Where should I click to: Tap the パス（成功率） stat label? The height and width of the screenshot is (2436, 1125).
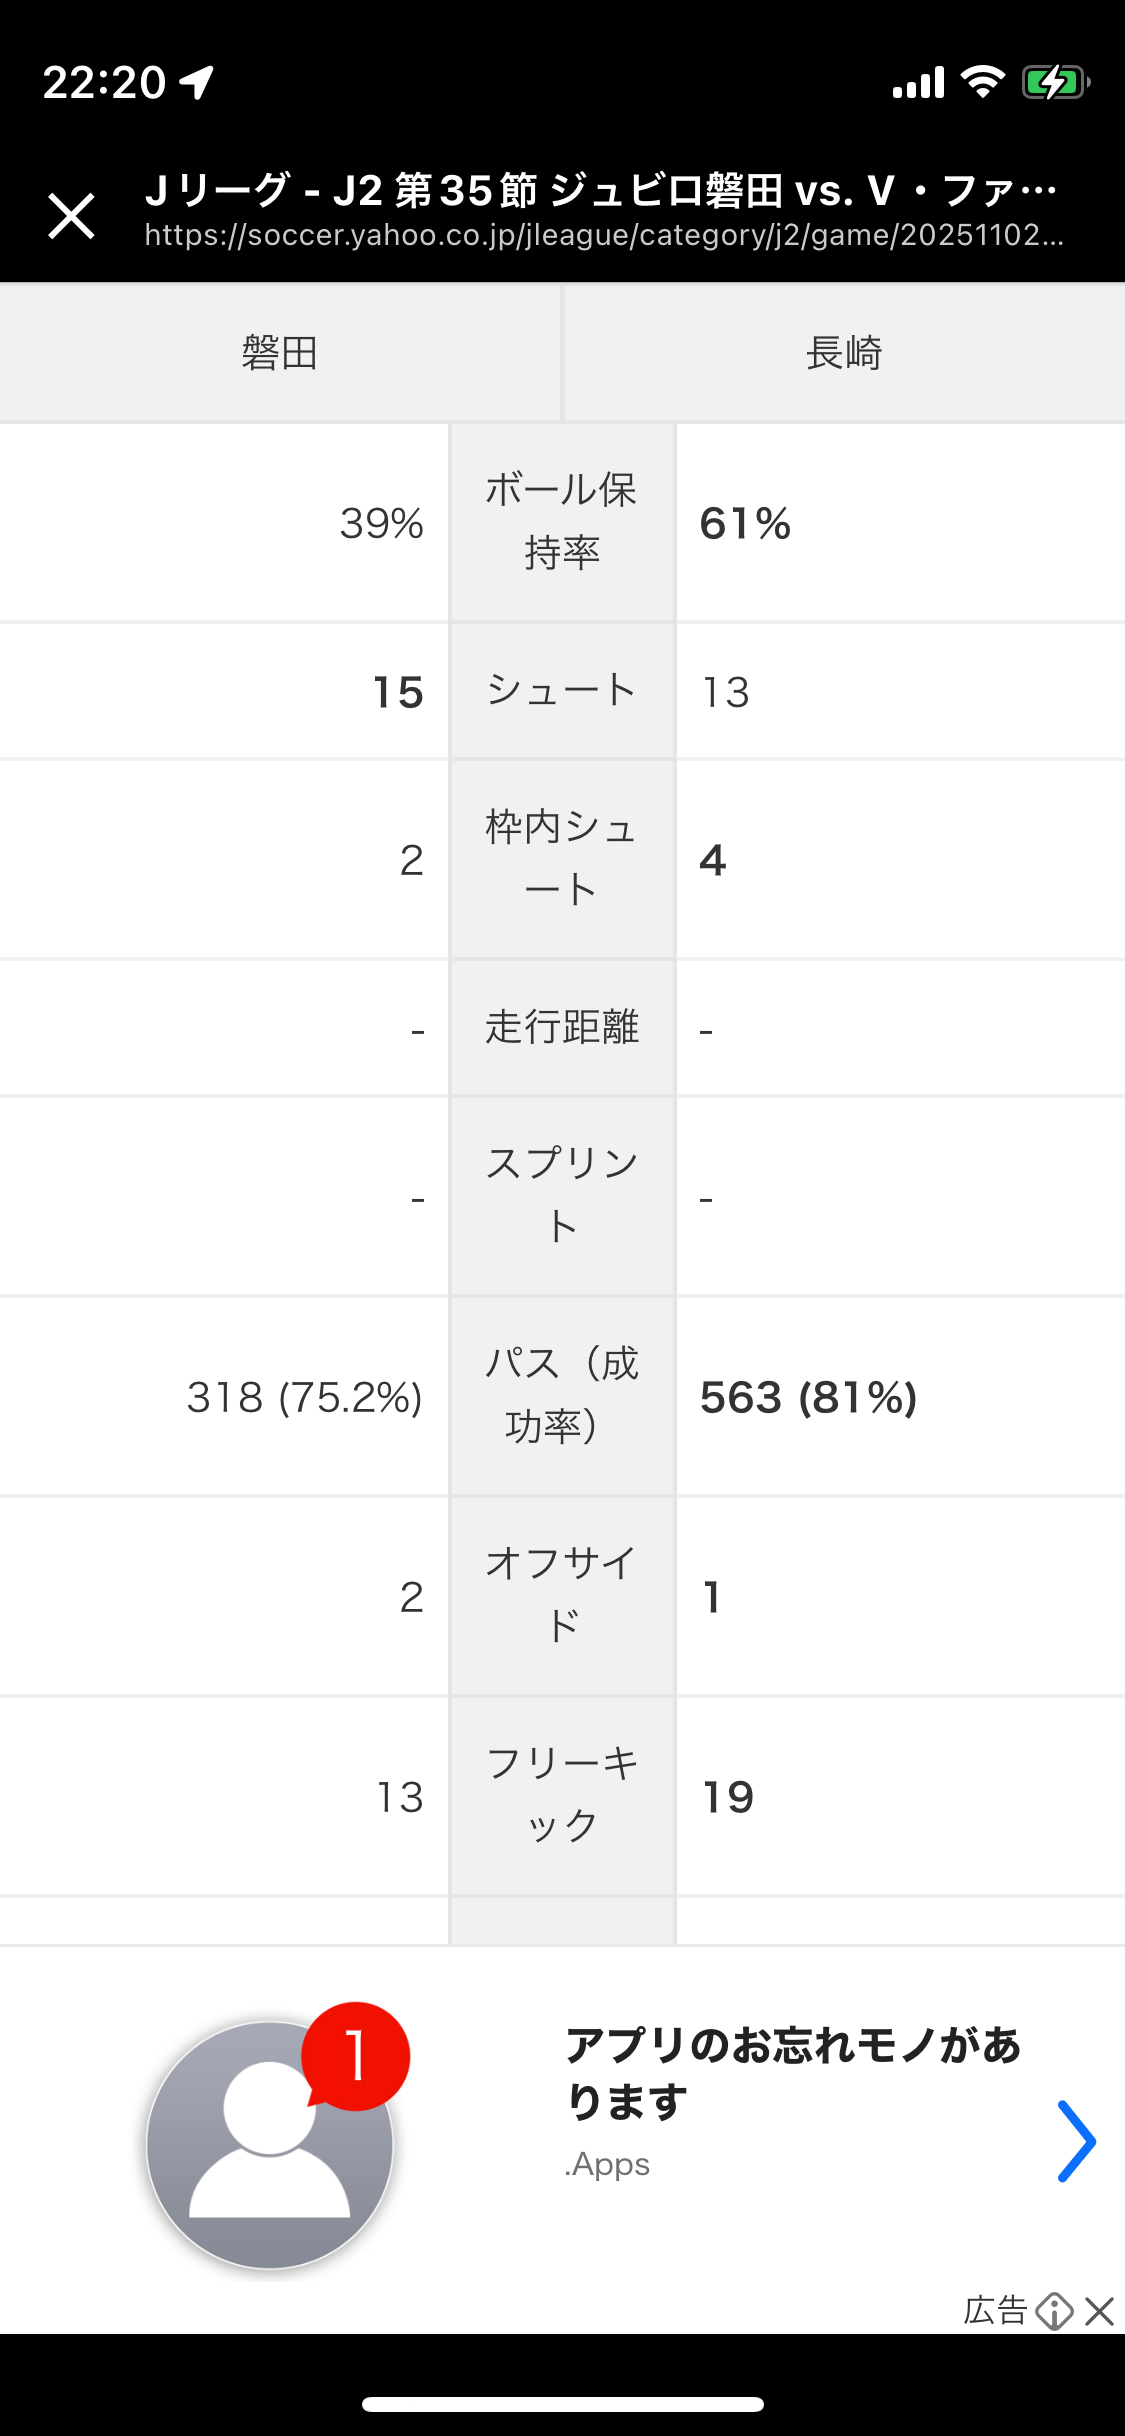[x=562, y=1395]
